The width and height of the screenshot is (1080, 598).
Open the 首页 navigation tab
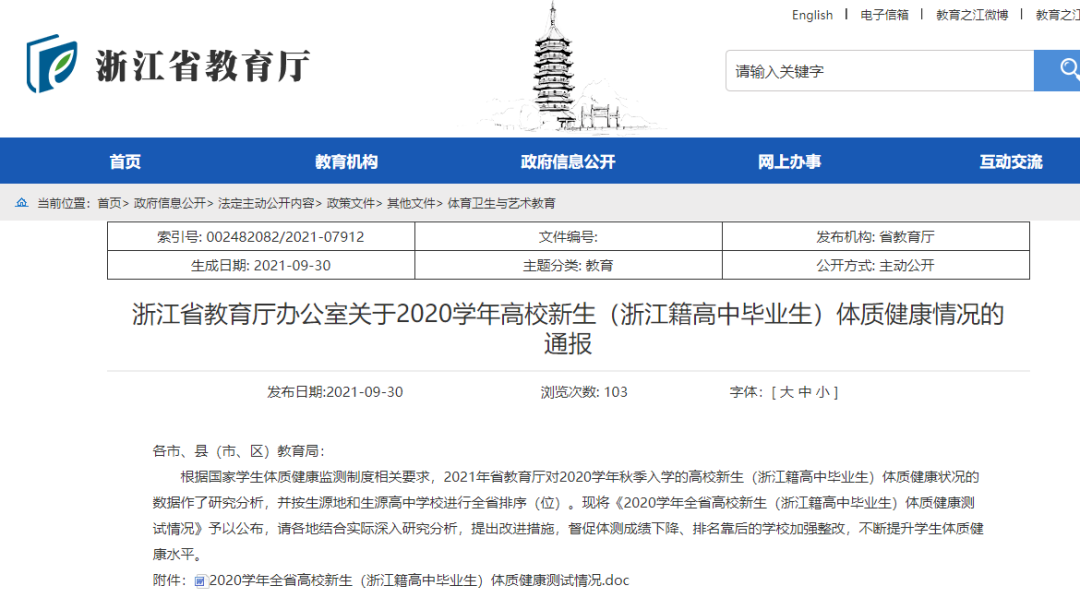[x=125, y=161]
